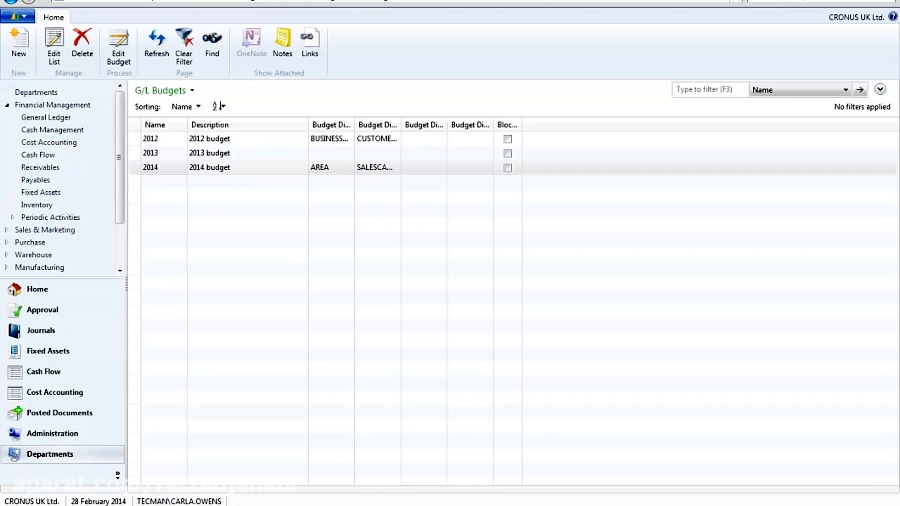Select Cost Accounting in the tree
Viewport: 900px width, 506px height.
[x=49, y=142]
